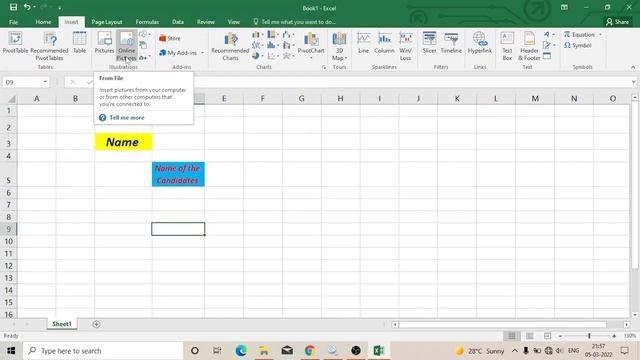
Task: Switch to Page Layout view in status bar
Action: pyautogui.click(x=529, y=336)
